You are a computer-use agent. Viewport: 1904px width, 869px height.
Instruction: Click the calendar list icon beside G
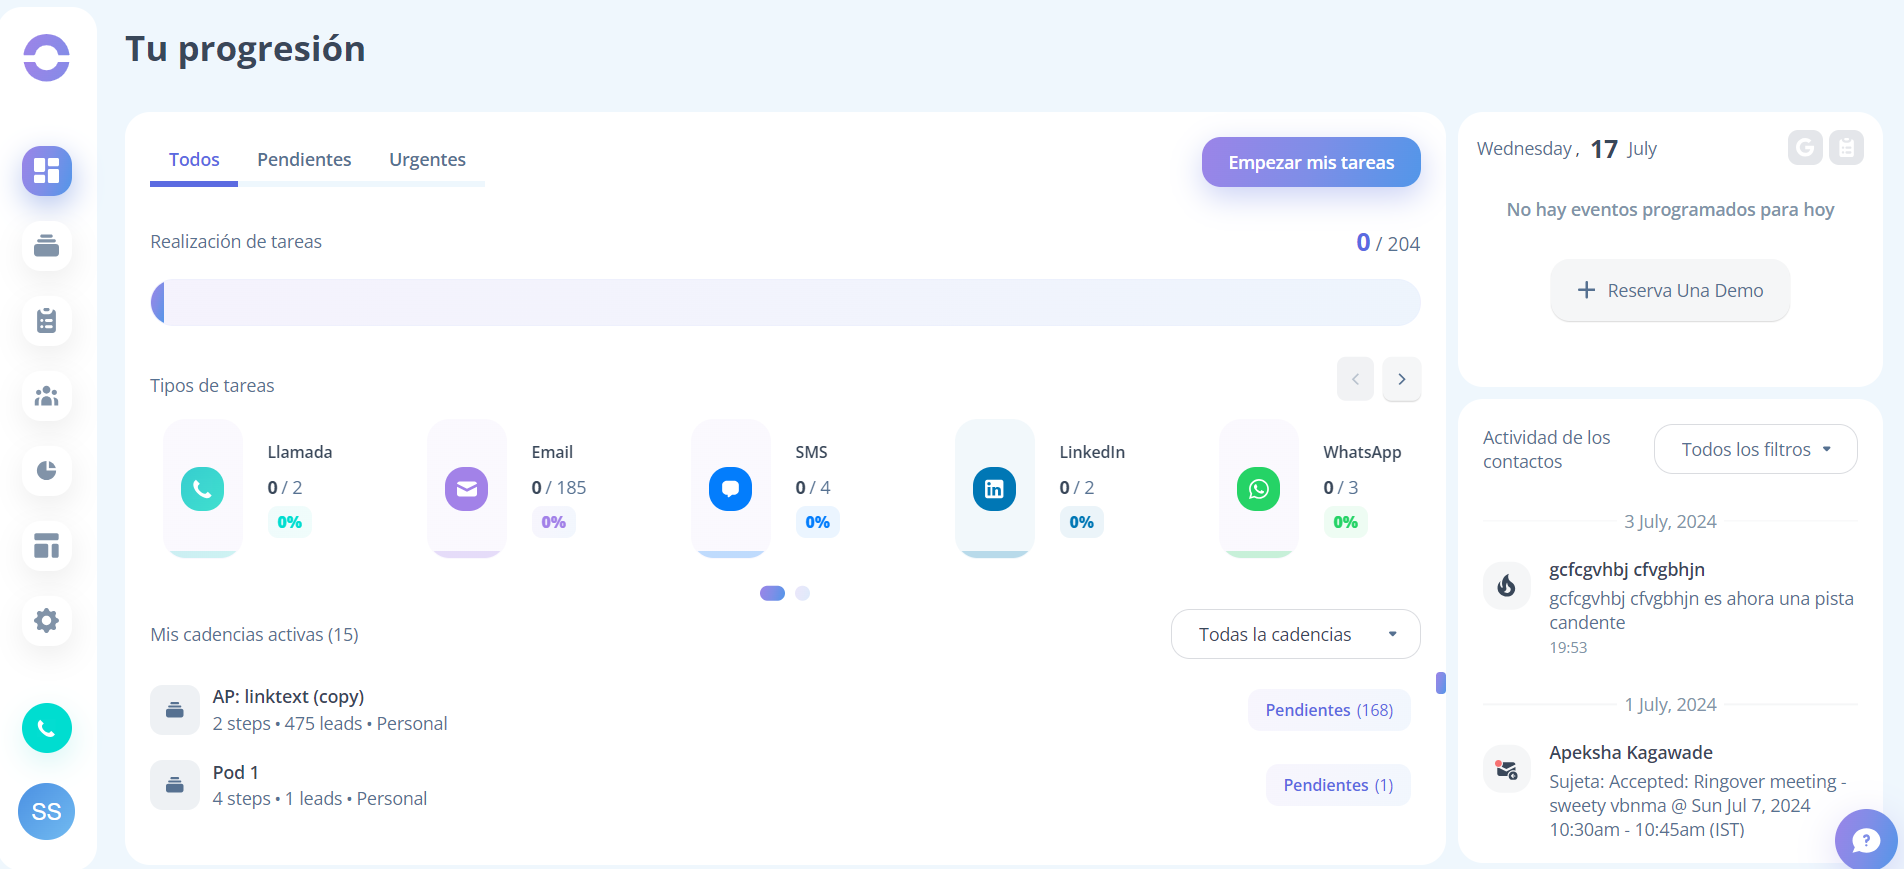(1846, 148)
